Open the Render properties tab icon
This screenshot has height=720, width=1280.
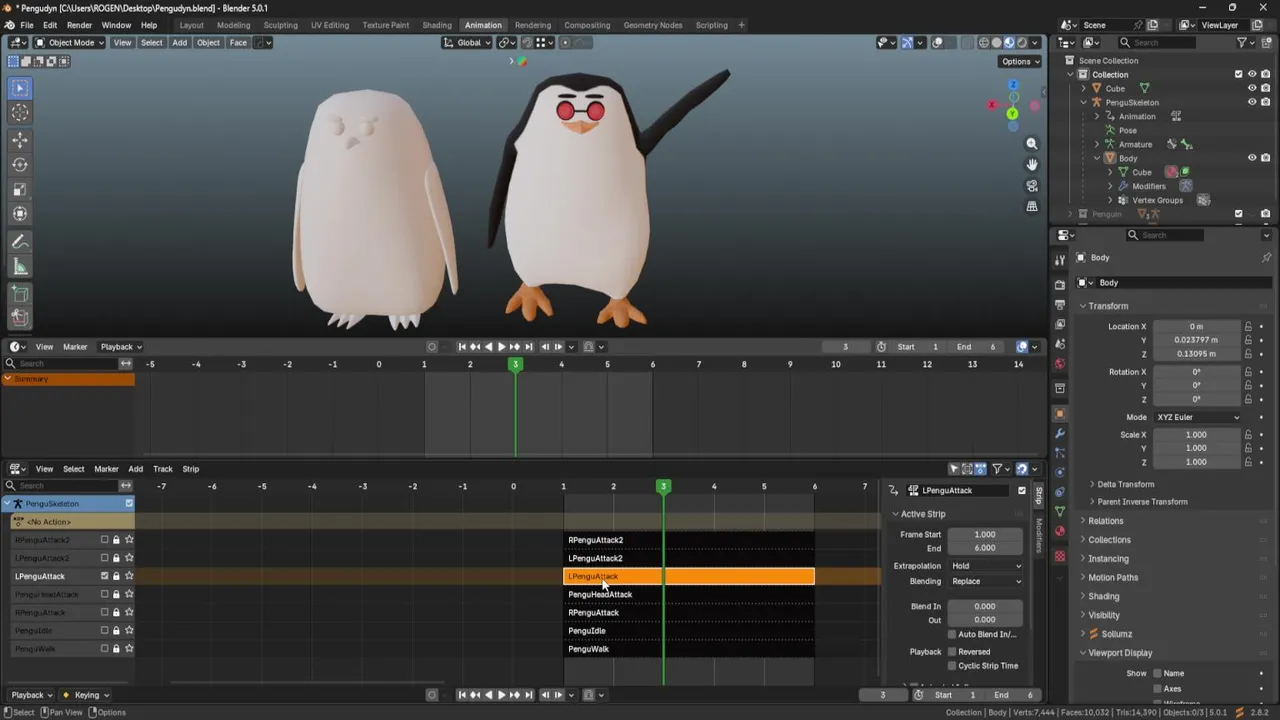(x=1060, y=283)
